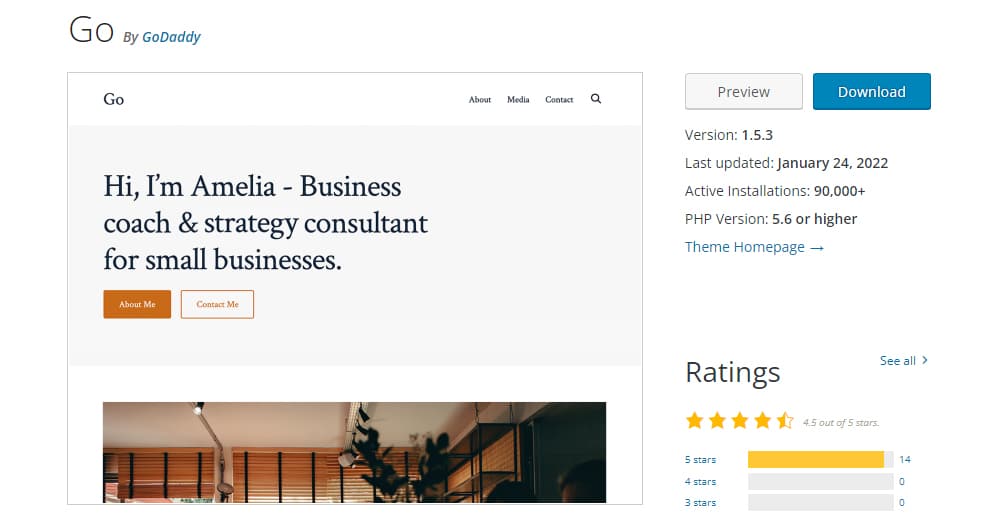Open the Media menu item in preview
1000x521 pixels.
pos(518,100)
